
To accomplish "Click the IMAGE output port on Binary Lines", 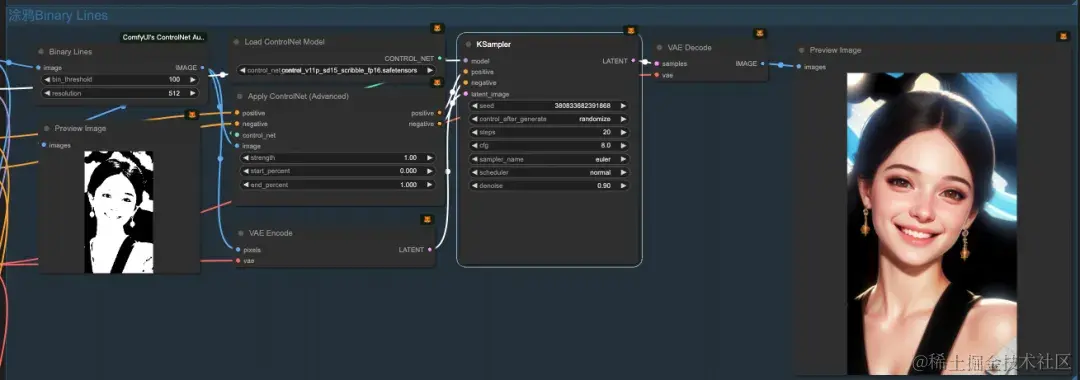I will coord(202,67).
